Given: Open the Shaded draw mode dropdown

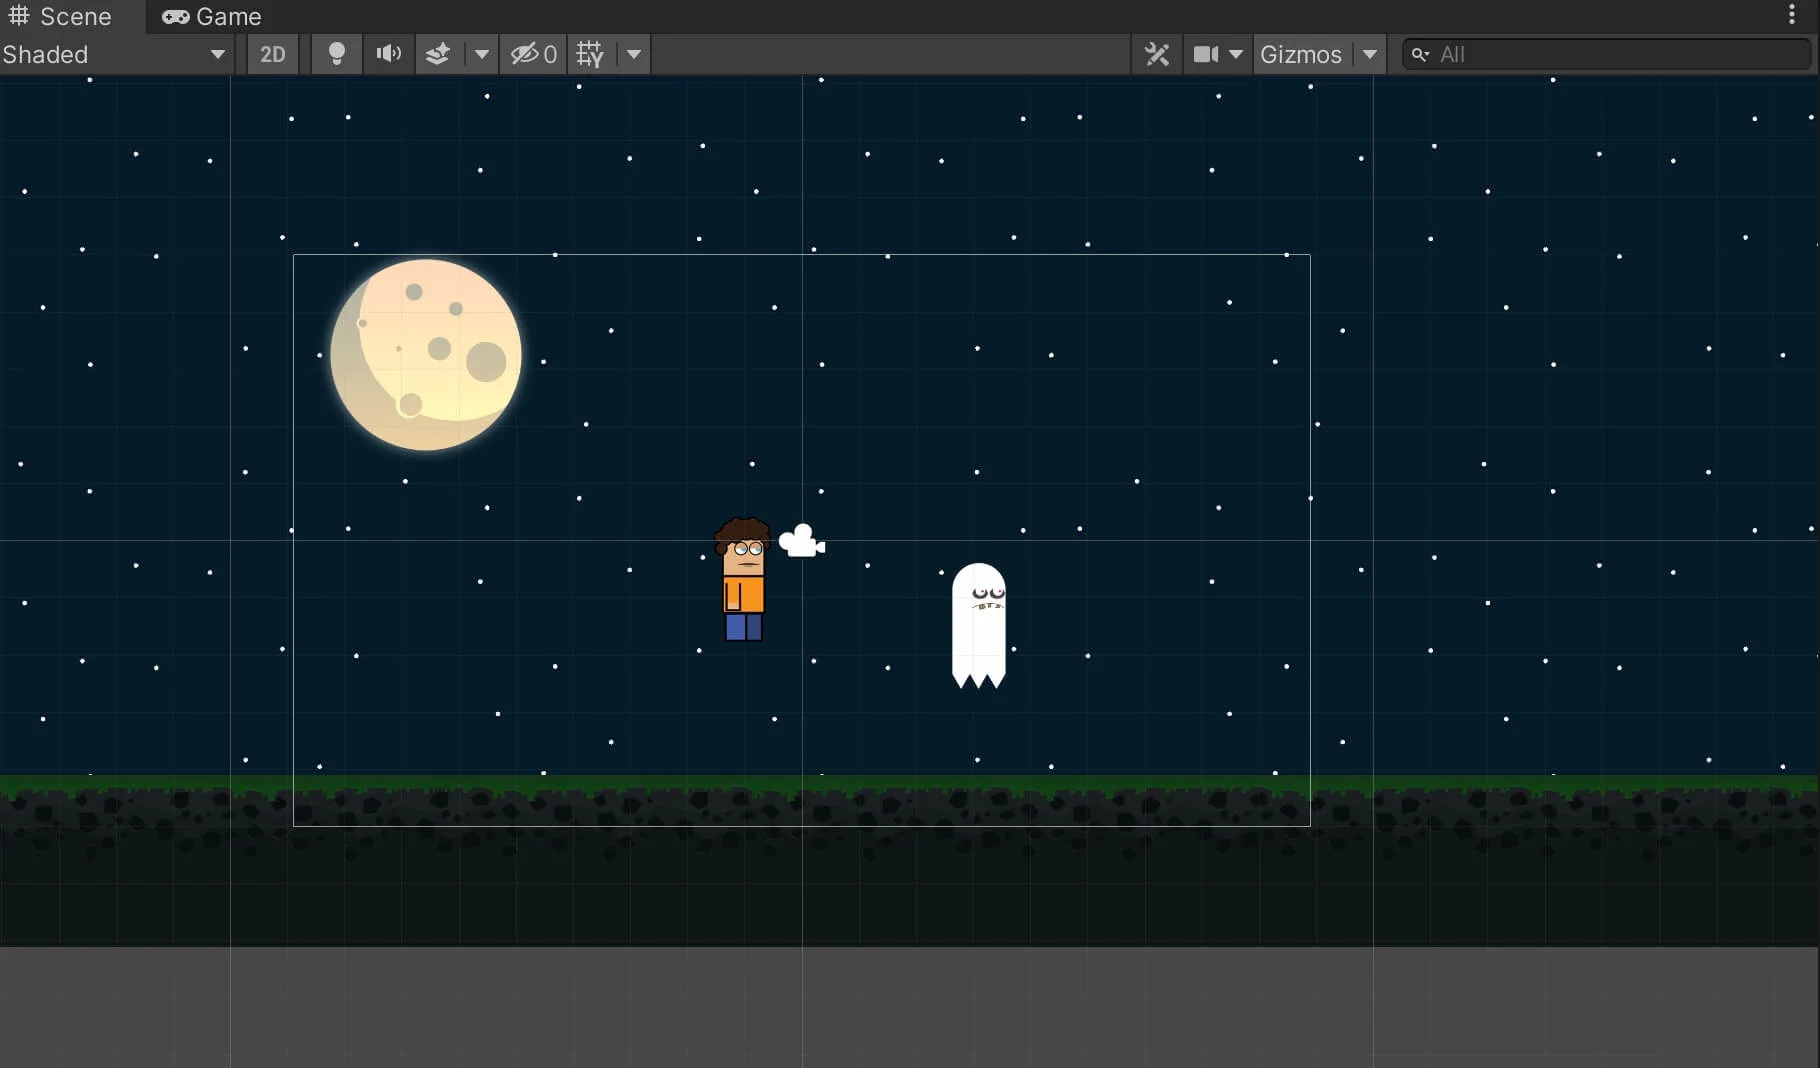Looking at the screenshot, I should (x=116, y=54).
